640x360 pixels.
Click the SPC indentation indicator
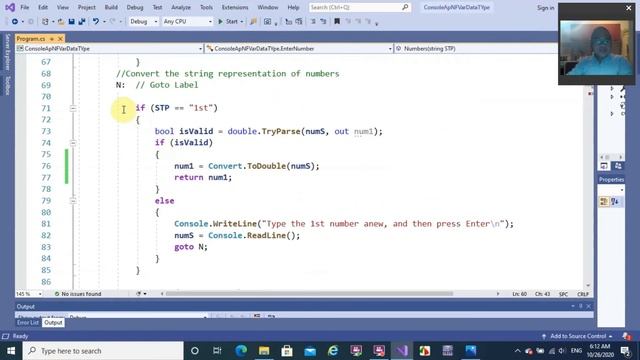point(563,294)
